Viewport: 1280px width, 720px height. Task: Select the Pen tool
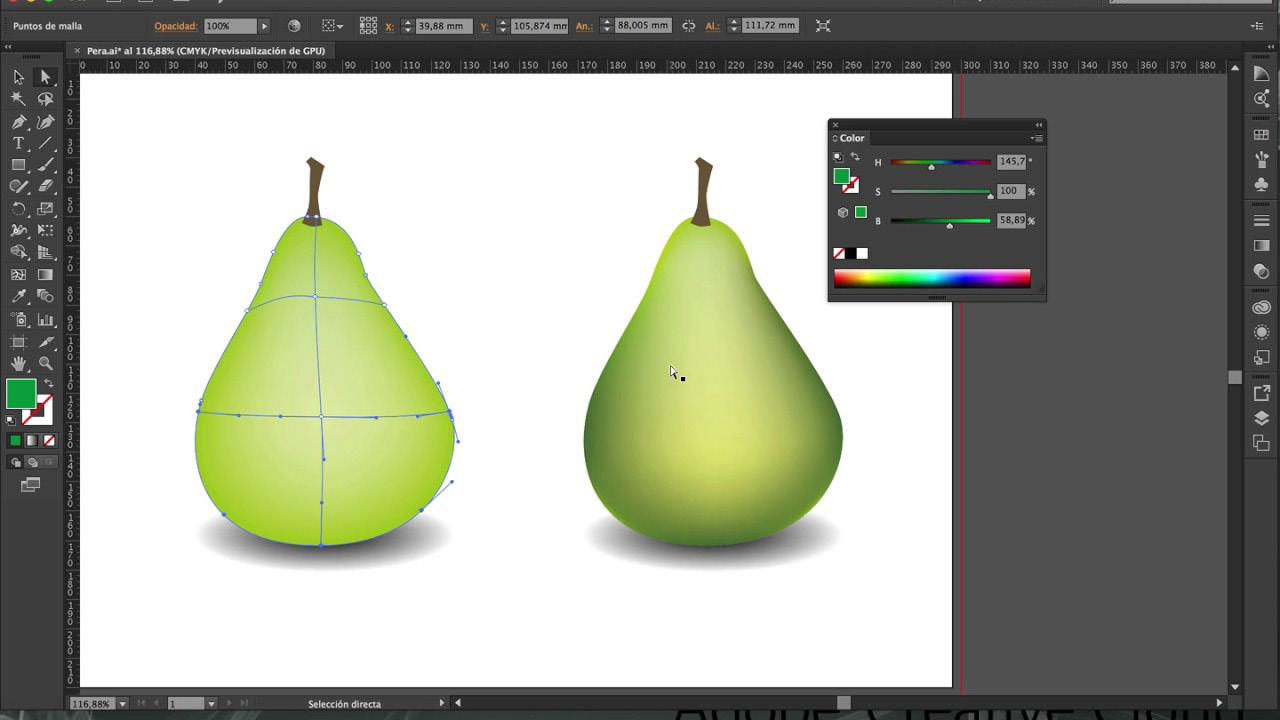pyautogui.click(x=18, y=121)
